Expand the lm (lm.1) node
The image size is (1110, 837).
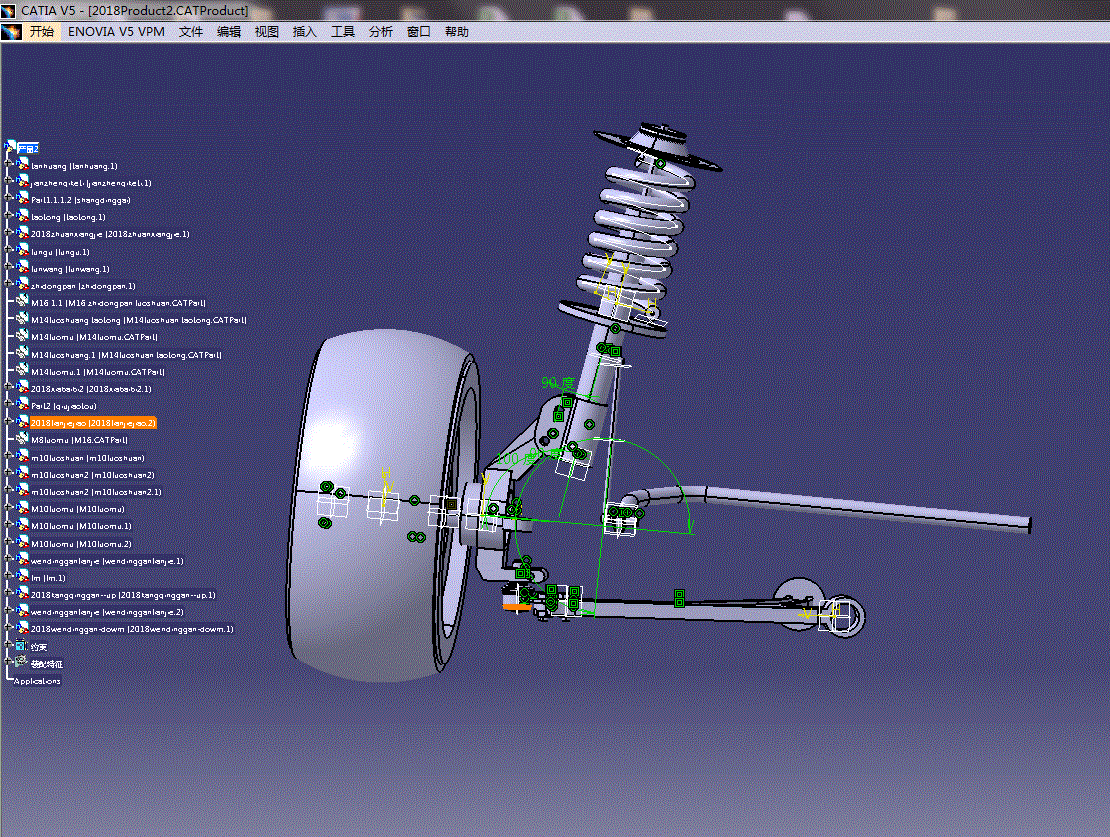[8, 576]
